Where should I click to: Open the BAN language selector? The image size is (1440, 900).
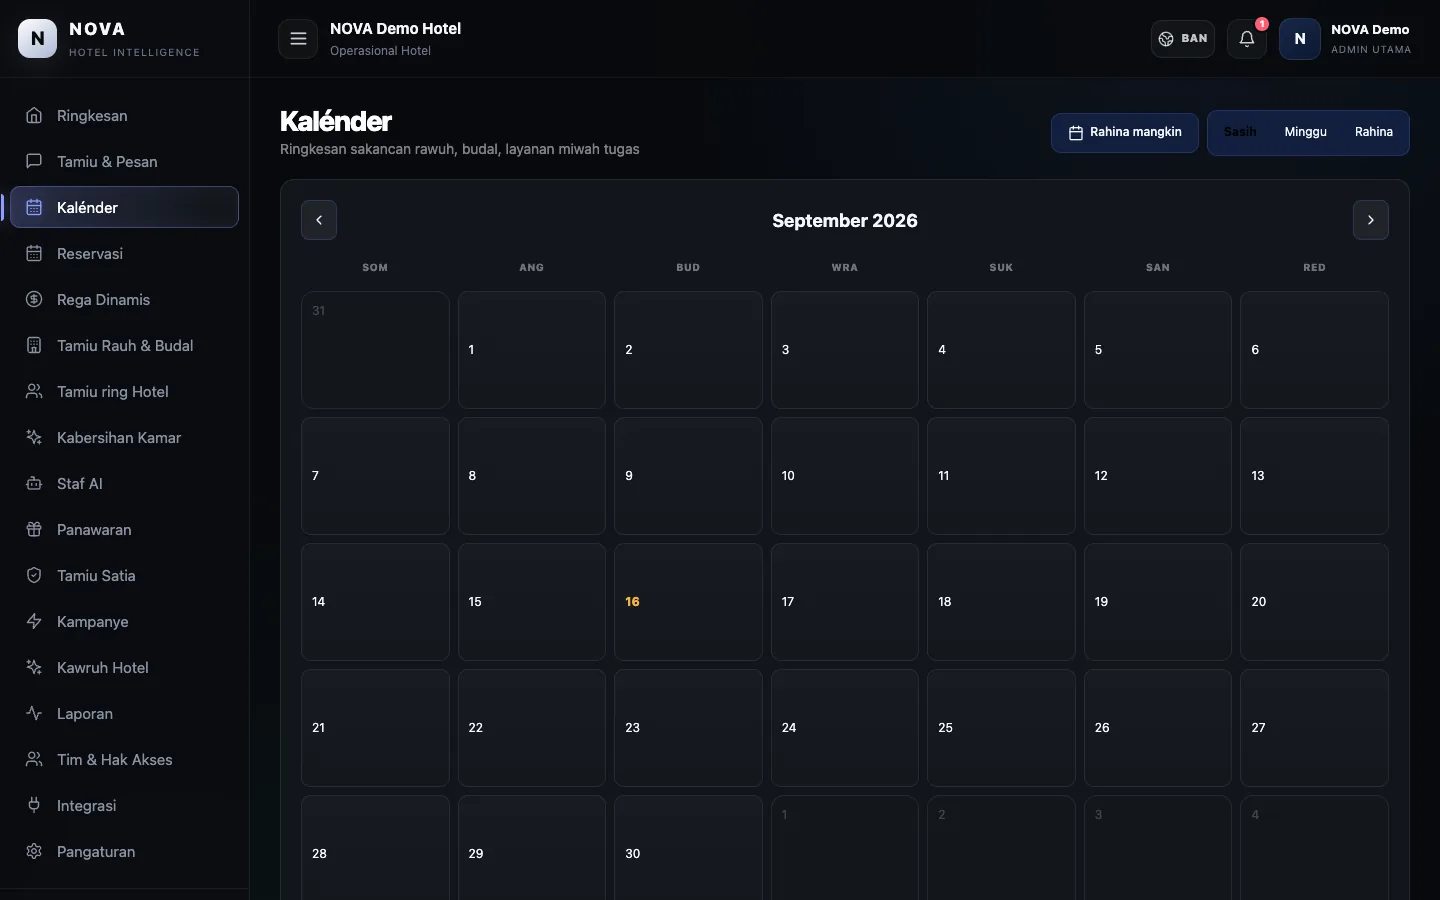coord(1183,39)
